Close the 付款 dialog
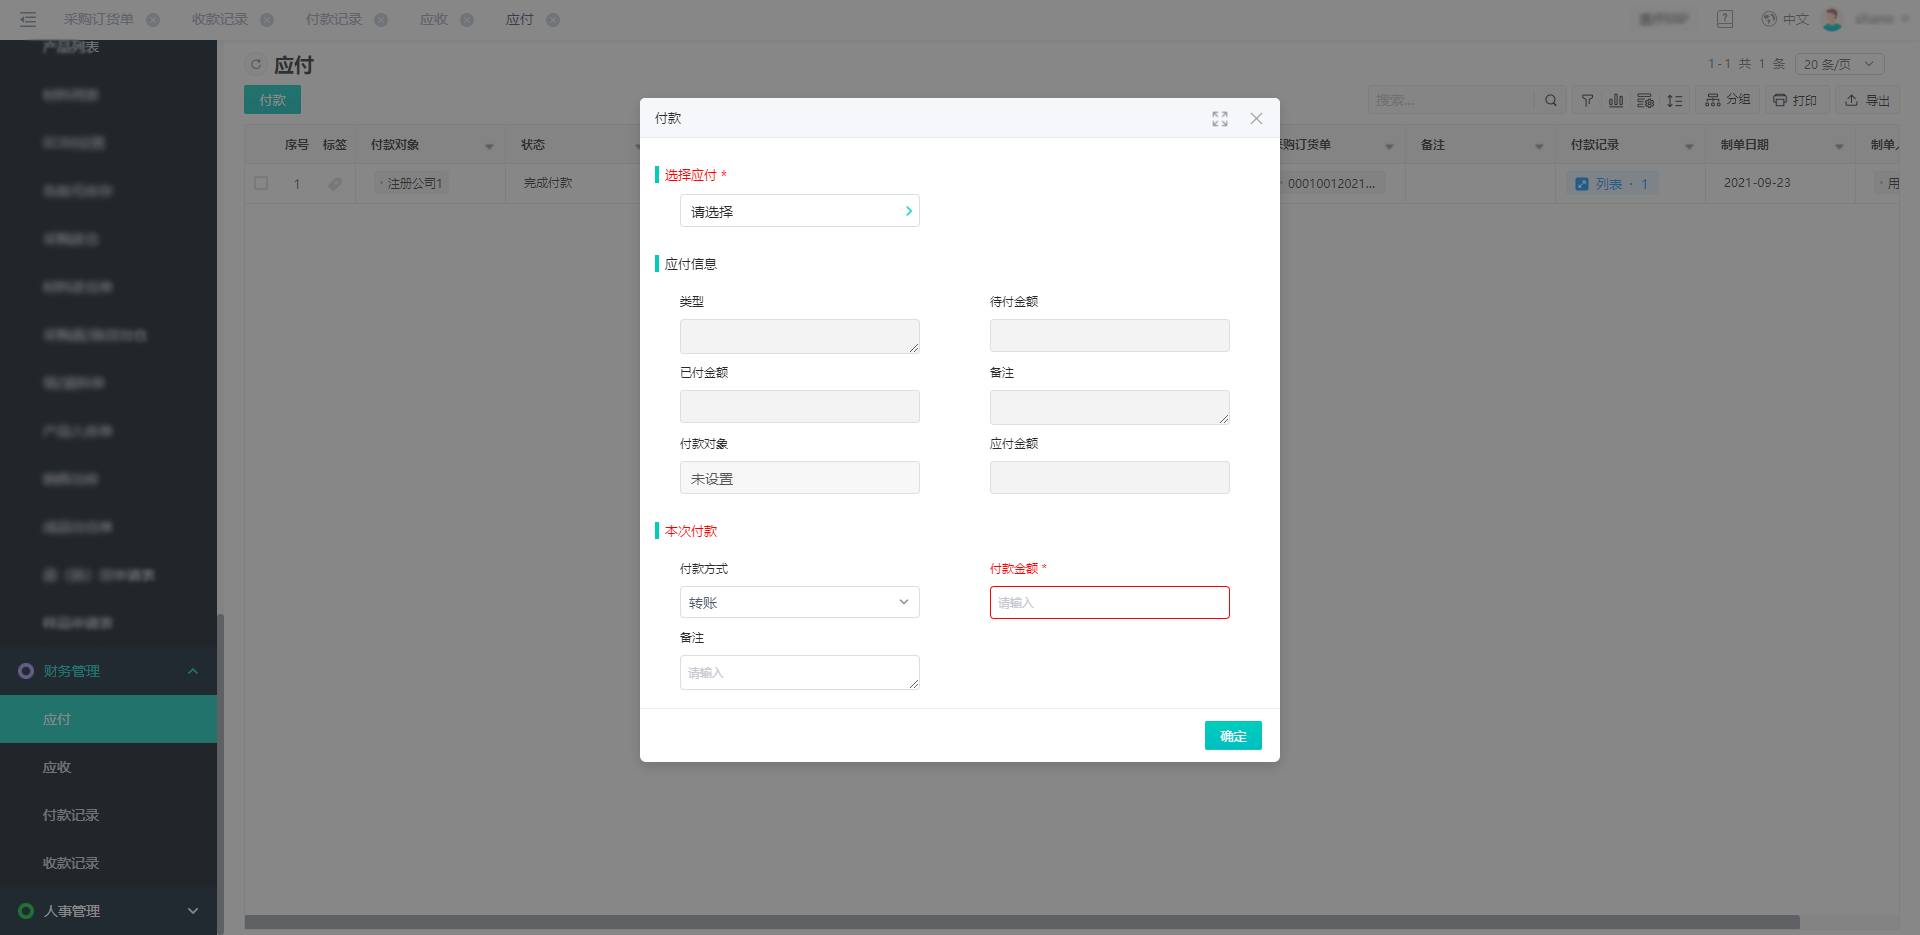This screenshot has width=1920, height=935. [1257, 119]
